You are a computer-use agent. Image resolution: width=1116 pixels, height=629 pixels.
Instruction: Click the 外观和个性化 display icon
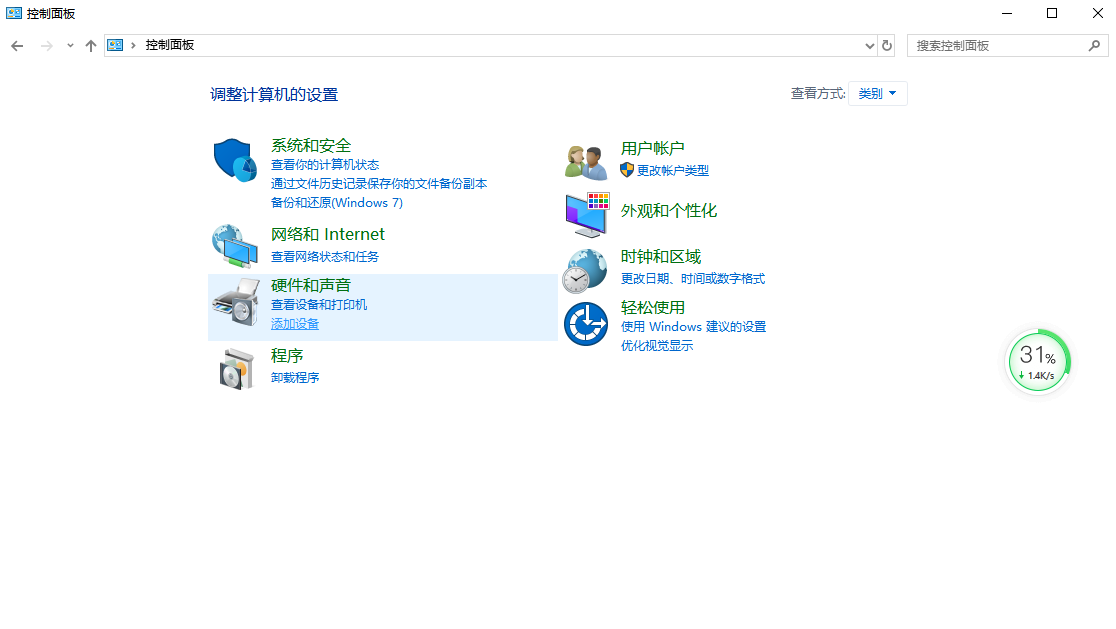point(585,213)
